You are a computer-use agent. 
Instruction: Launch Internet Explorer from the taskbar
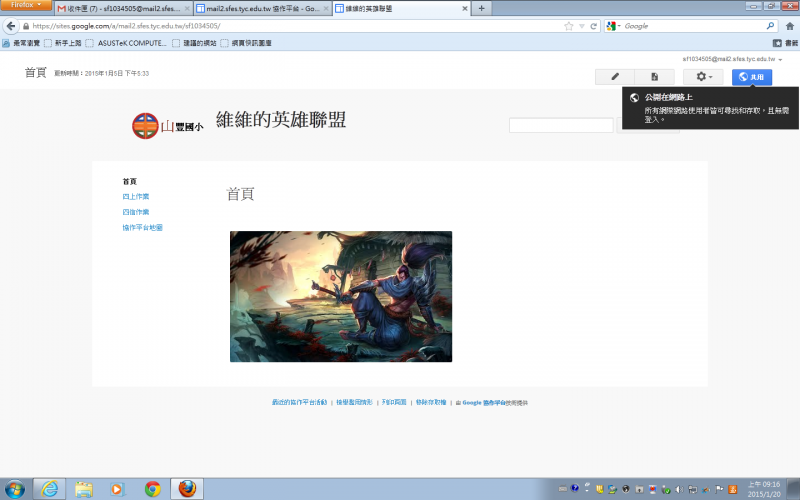click(x=49, y=489)
